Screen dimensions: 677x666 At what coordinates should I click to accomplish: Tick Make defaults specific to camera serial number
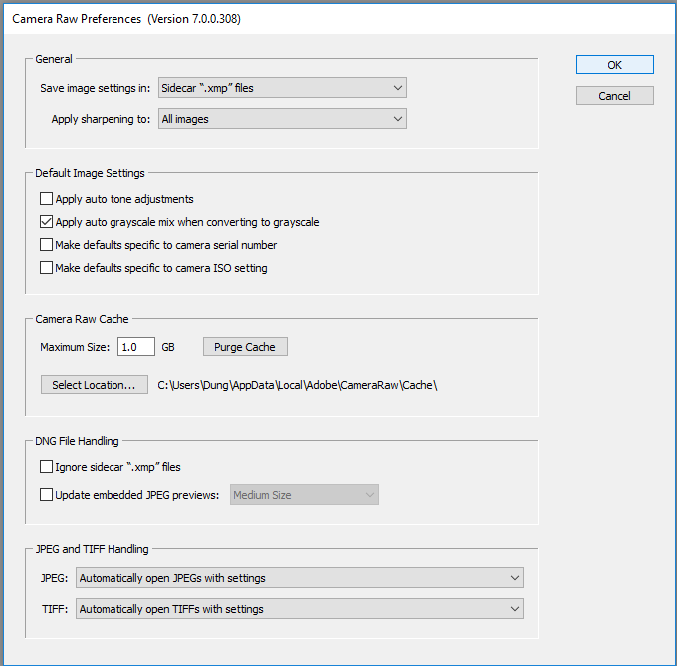click(47, 245)
